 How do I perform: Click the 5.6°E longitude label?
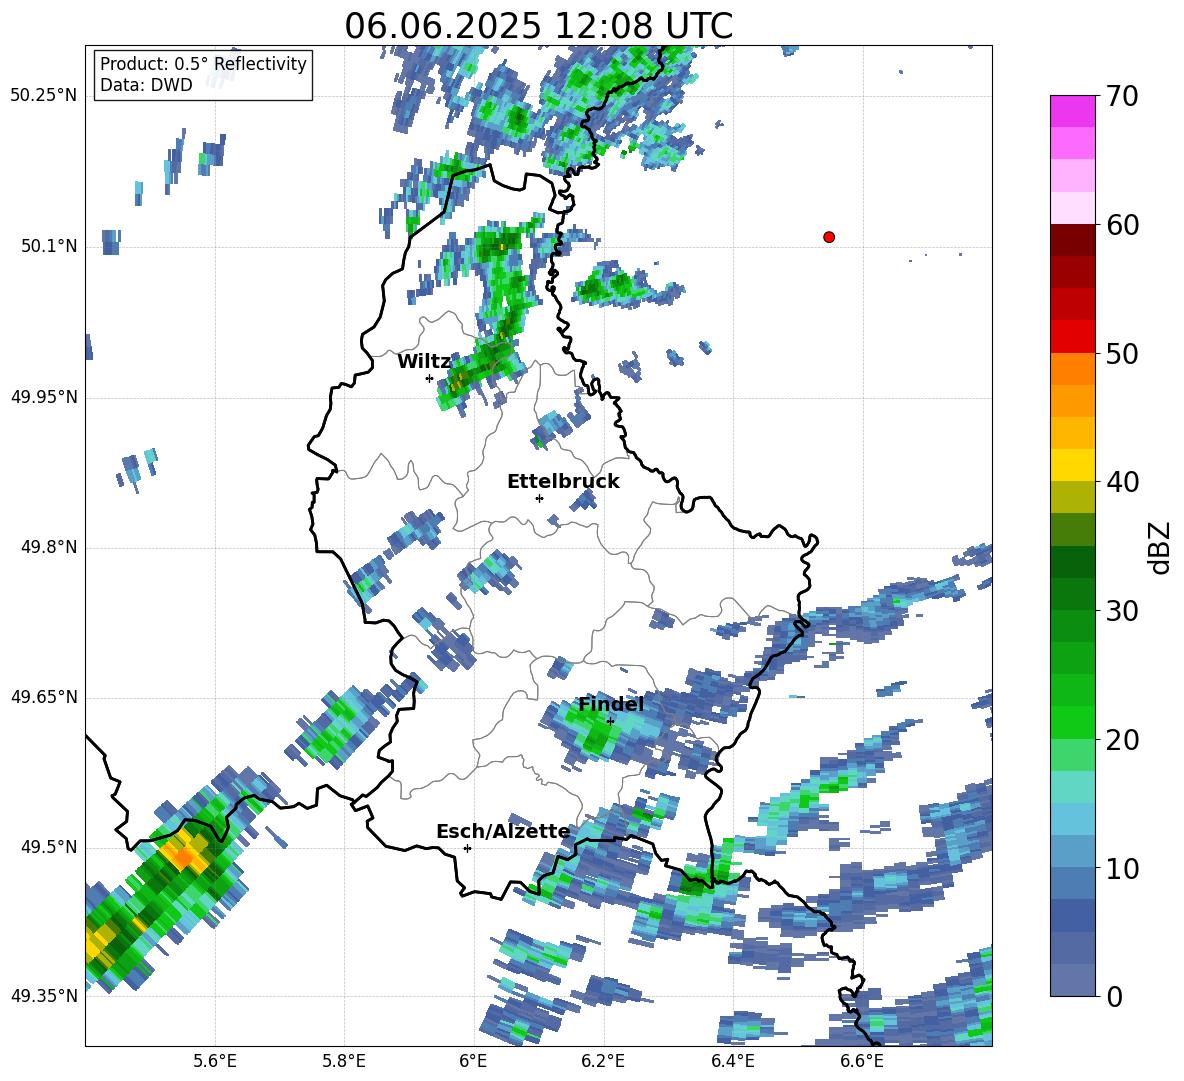coord(215,1061)
